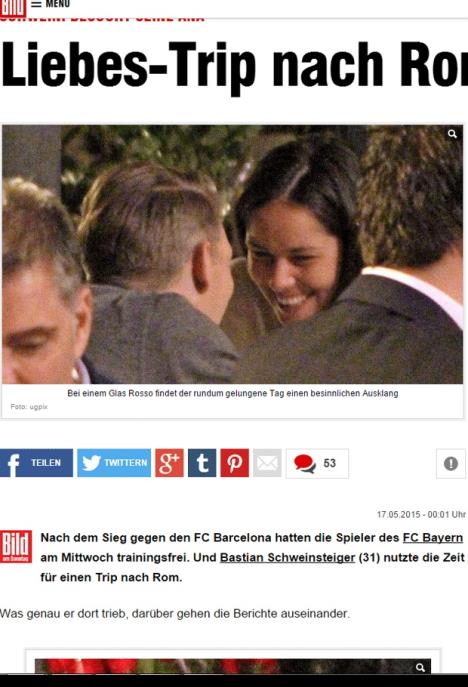468x687 pixels.
Task: Open the couple's main article photo
Action: [232, 254]
